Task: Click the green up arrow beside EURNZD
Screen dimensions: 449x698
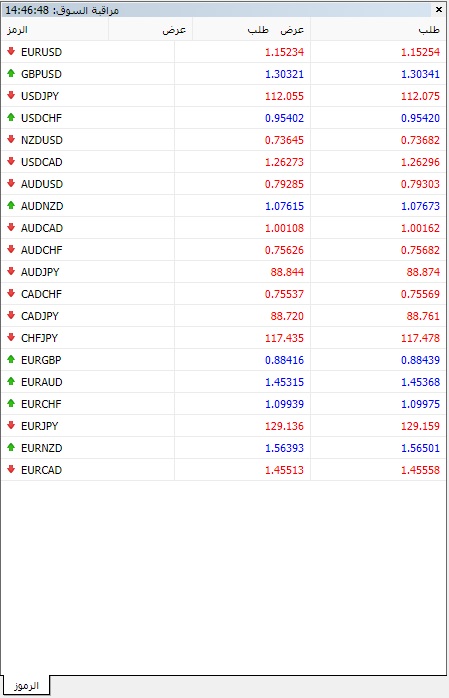Action: pyautogui.click(x=11, y=448)
